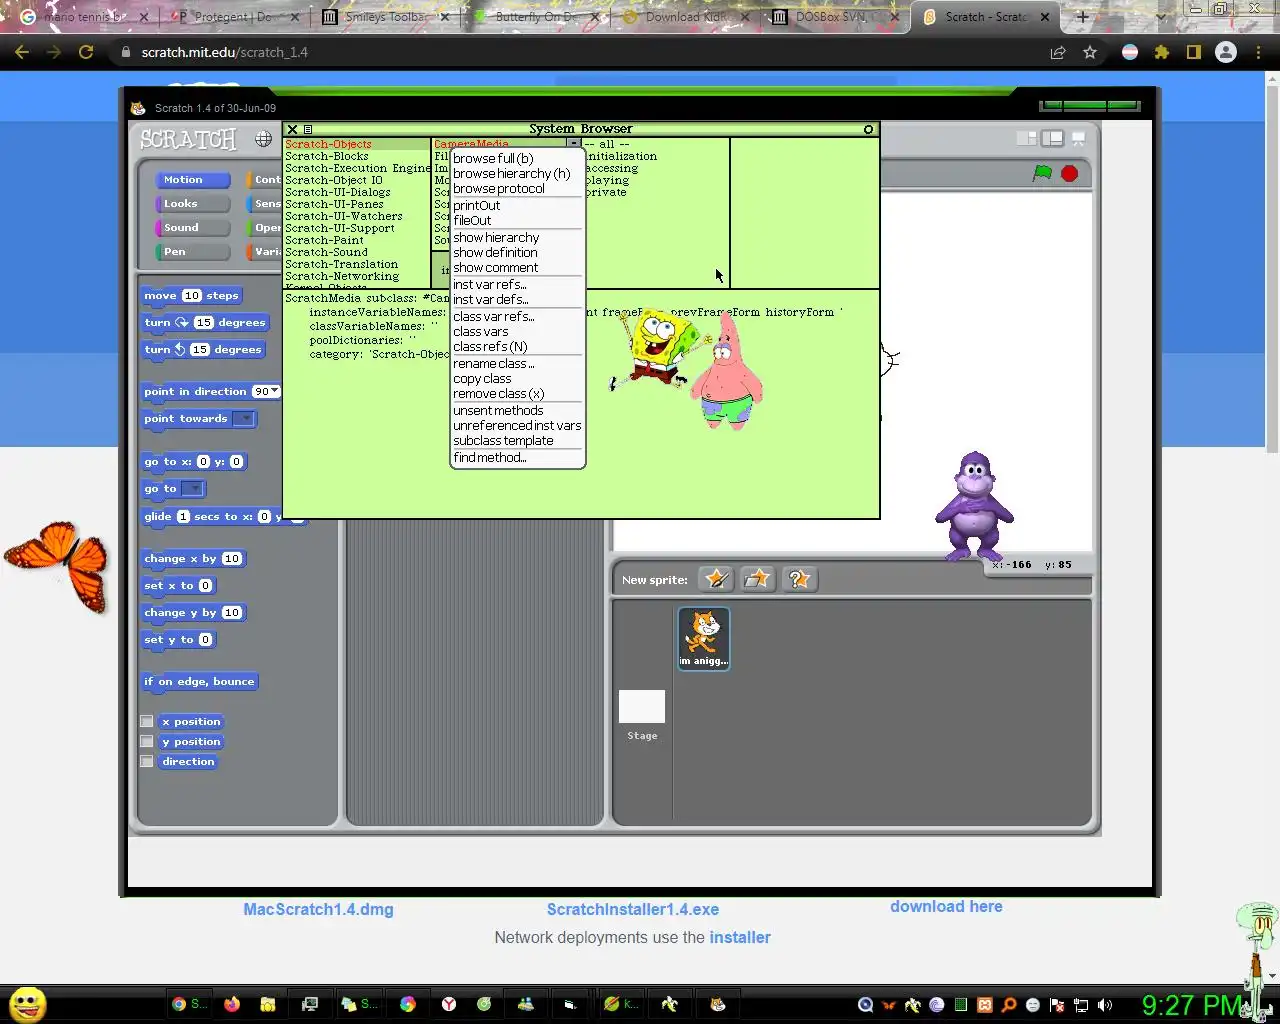Image resolution: width=1280 pixels, height=1024 pixels.
Task: Open Chrome extensions puzzle icon
Action: click(1162, 52)
